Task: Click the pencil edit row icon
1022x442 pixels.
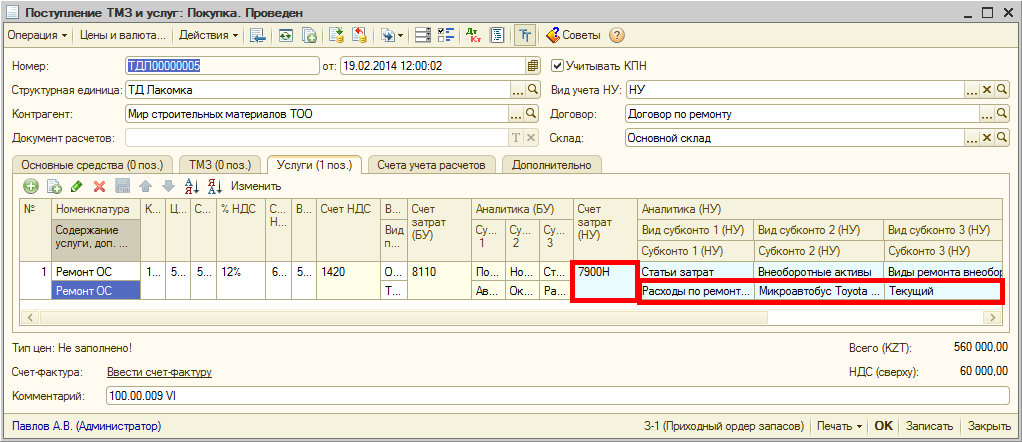Action: (77, 186)
